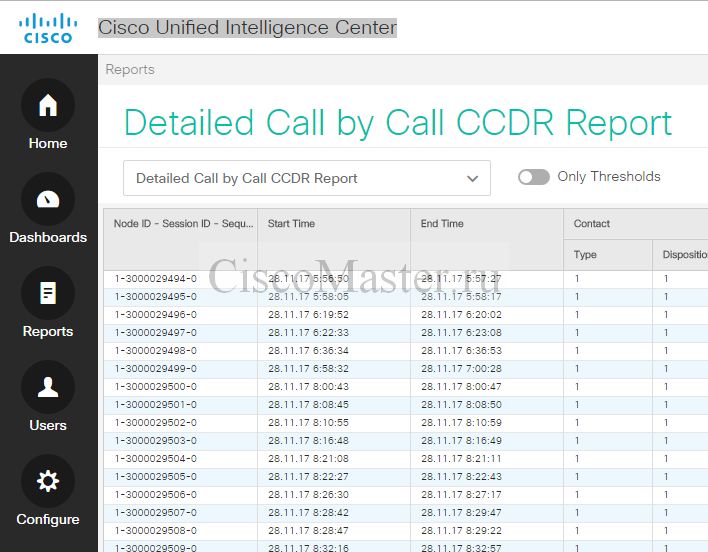The image size is (708, 552).
Task: Select the row 1-3000029499-0
Action: coord(405,369)
